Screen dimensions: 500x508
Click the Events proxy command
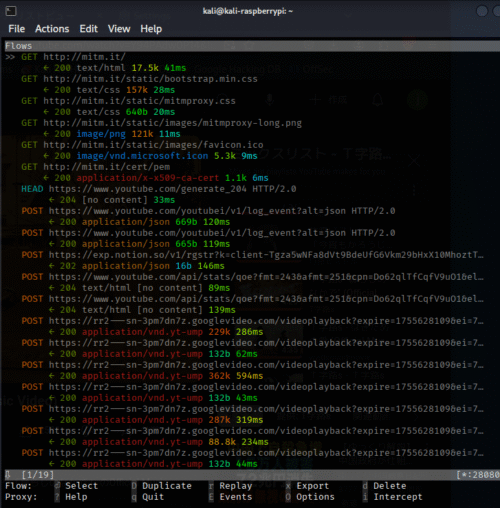tap(236, 497)
